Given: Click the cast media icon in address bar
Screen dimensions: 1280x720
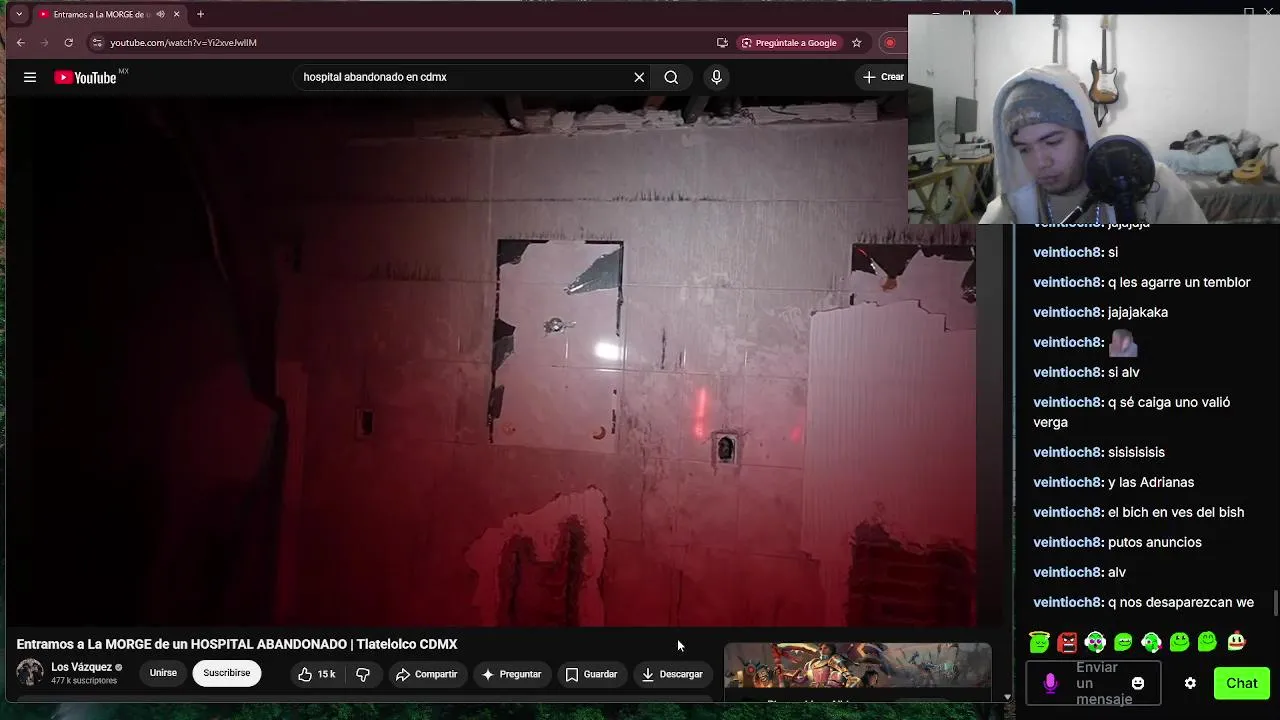Looking at the screenshot, I should [722, 43].
